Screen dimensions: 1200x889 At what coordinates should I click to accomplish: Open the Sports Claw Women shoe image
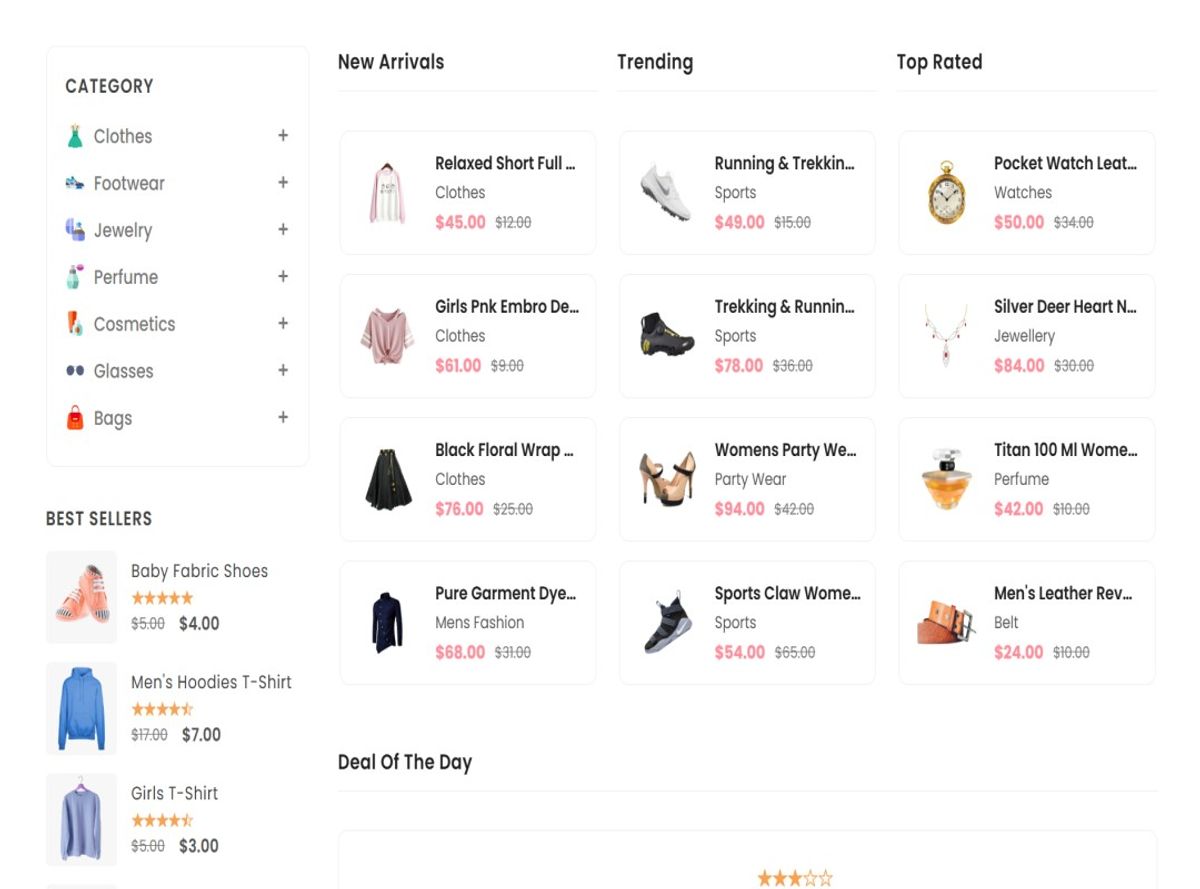(x=666, y=623)
